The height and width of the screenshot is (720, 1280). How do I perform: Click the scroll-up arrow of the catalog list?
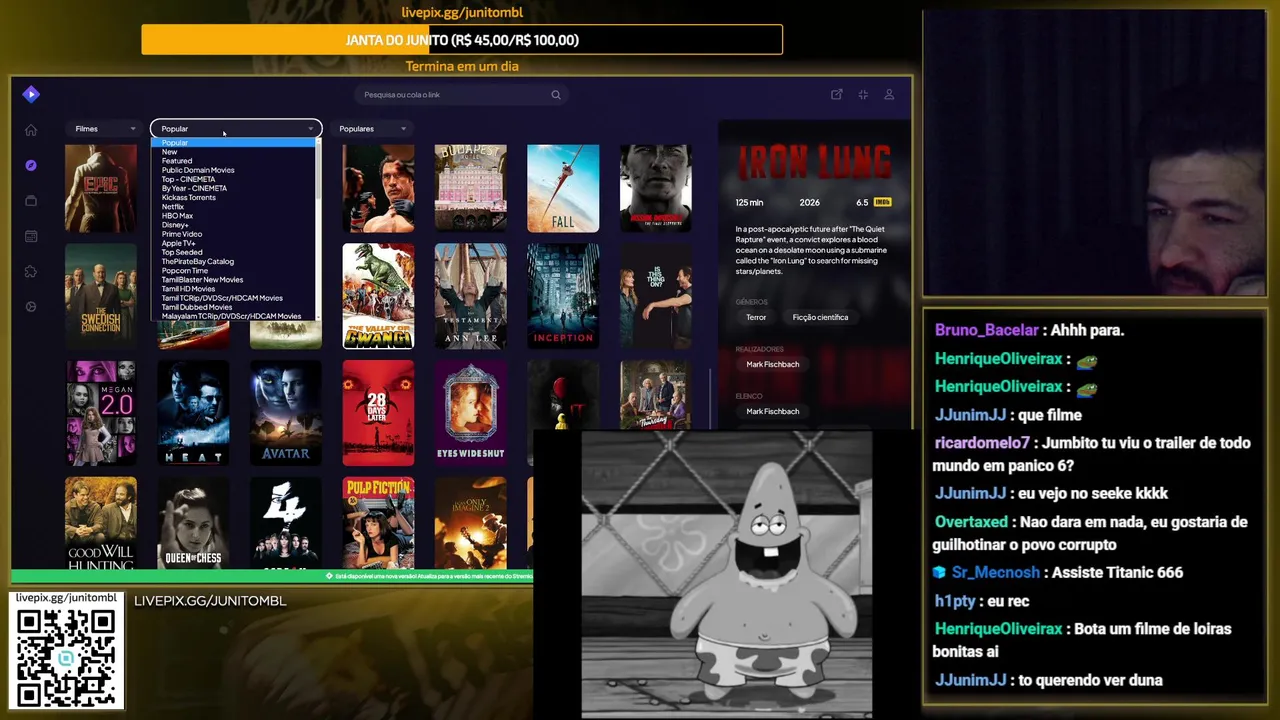tap(318, 142)
